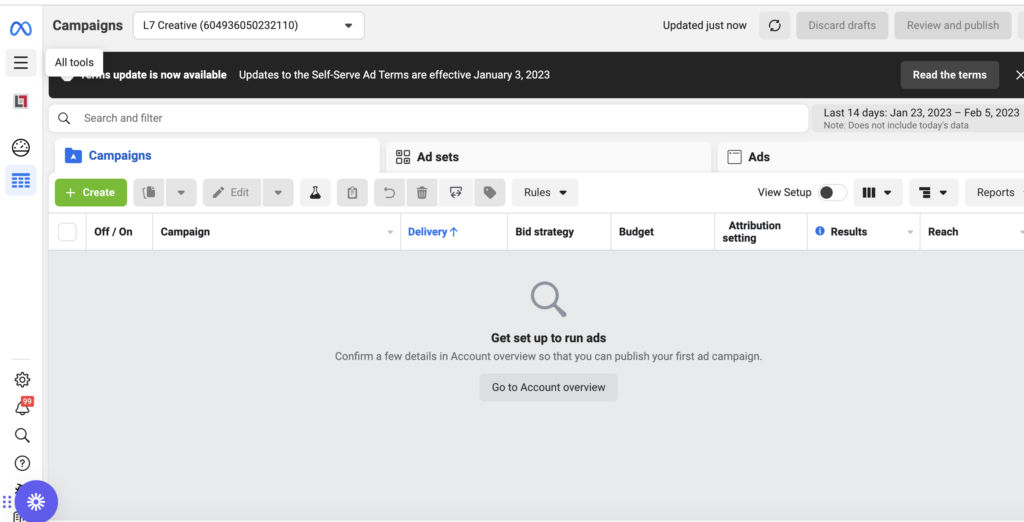Viewport: 1024px width, 522px height.
Task: Open the All tools hamburger menu
Action: [x=21, y=63]
